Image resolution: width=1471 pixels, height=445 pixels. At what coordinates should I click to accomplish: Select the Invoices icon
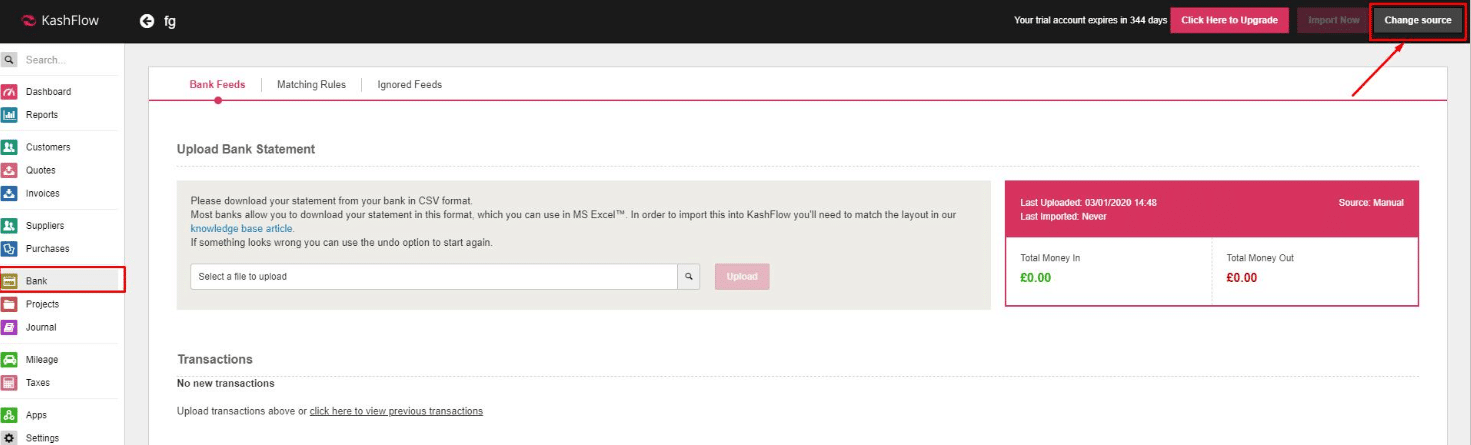point(10,193)
